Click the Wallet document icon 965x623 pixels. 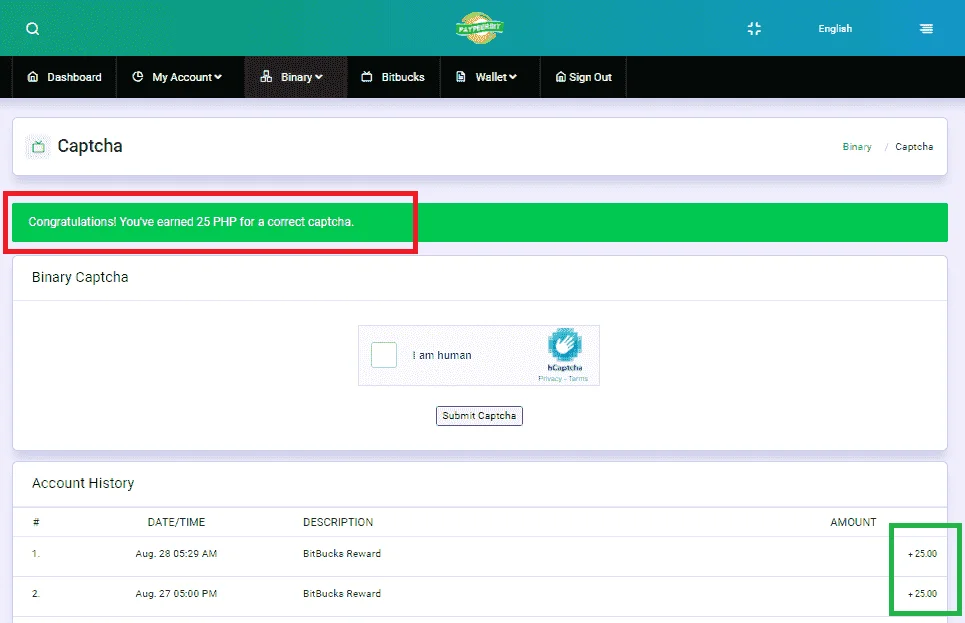coord(460,77)
